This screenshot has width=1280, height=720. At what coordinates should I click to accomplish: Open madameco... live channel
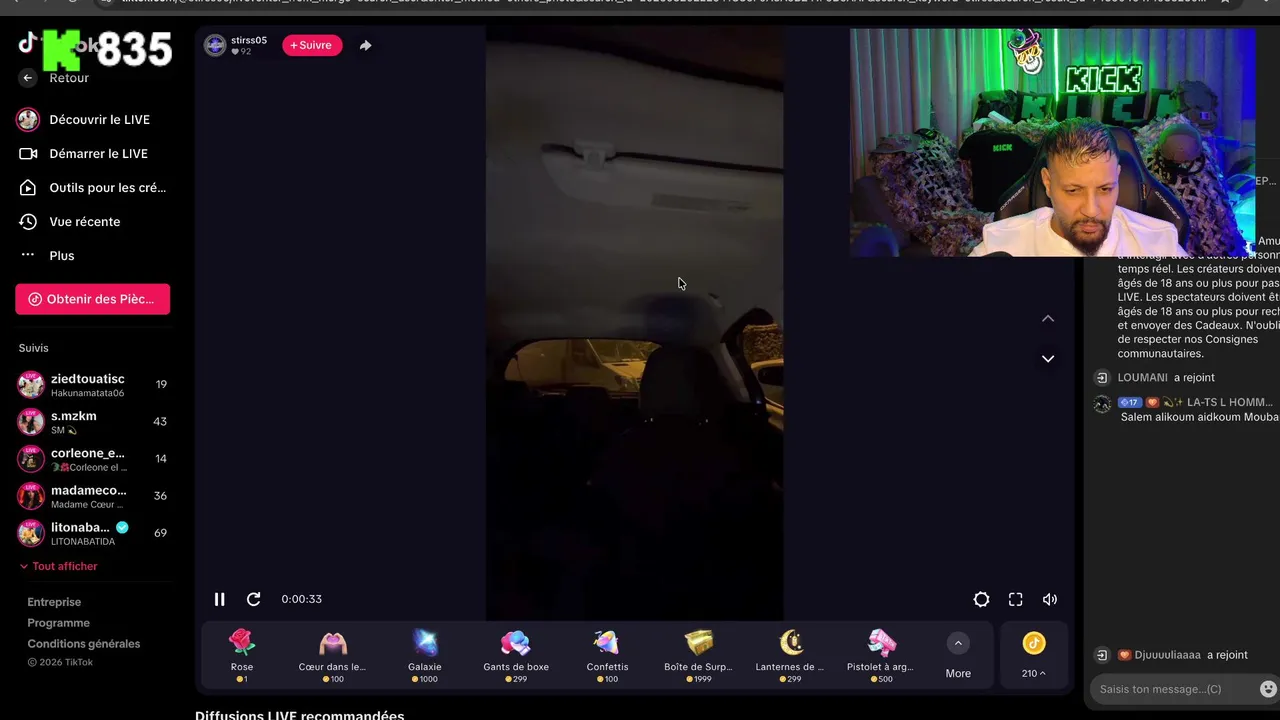pos(92,496)
